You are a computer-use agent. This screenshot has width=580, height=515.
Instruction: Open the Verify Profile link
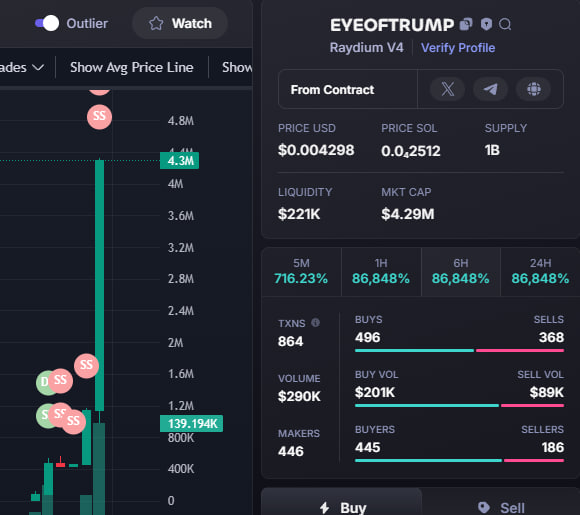click(458, 48)
